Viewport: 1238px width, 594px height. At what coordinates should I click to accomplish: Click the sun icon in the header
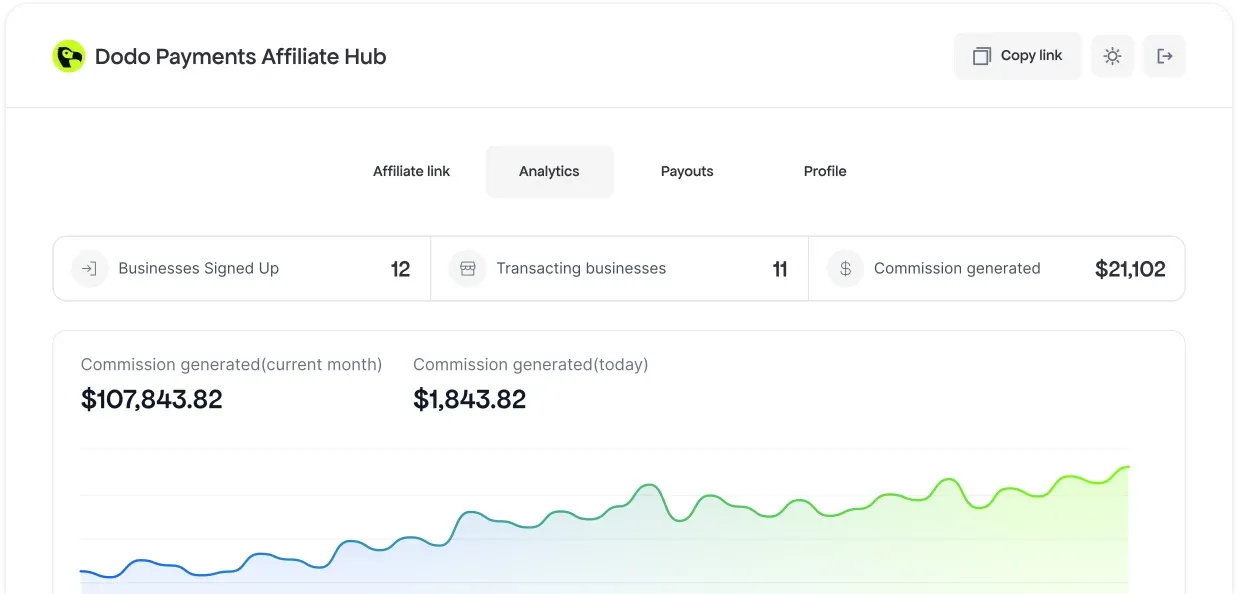pos(1112,56)
